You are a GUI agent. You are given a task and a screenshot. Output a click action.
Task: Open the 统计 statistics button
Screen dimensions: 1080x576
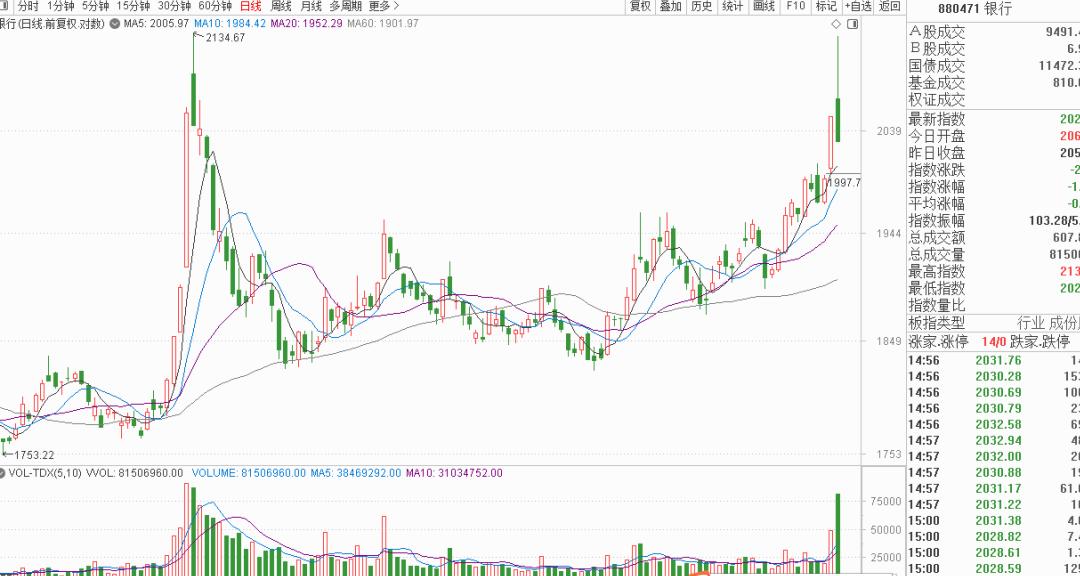732,6
